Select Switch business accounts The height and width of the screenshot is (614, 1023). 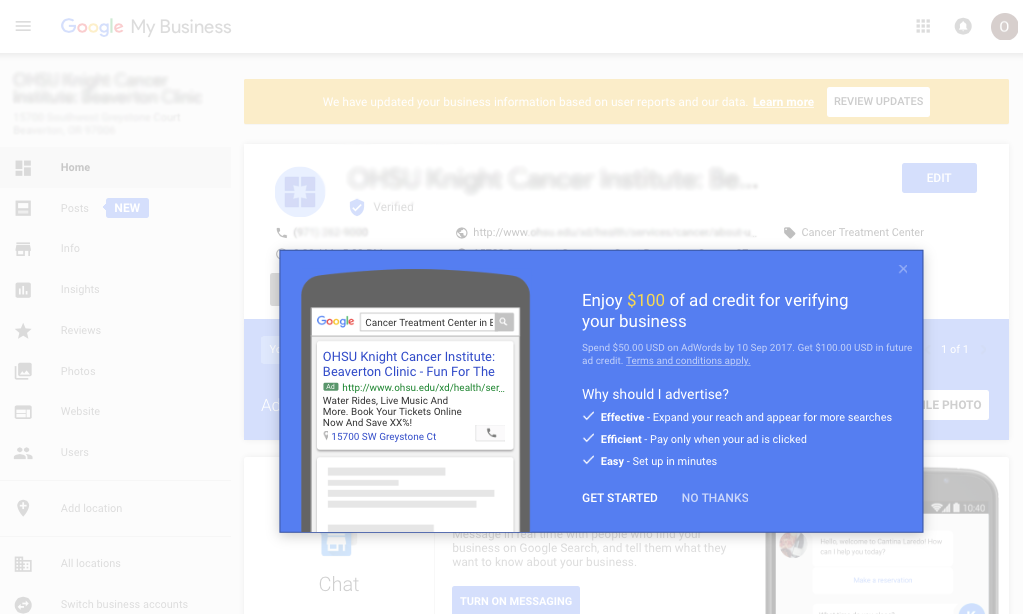pos(124,604)
